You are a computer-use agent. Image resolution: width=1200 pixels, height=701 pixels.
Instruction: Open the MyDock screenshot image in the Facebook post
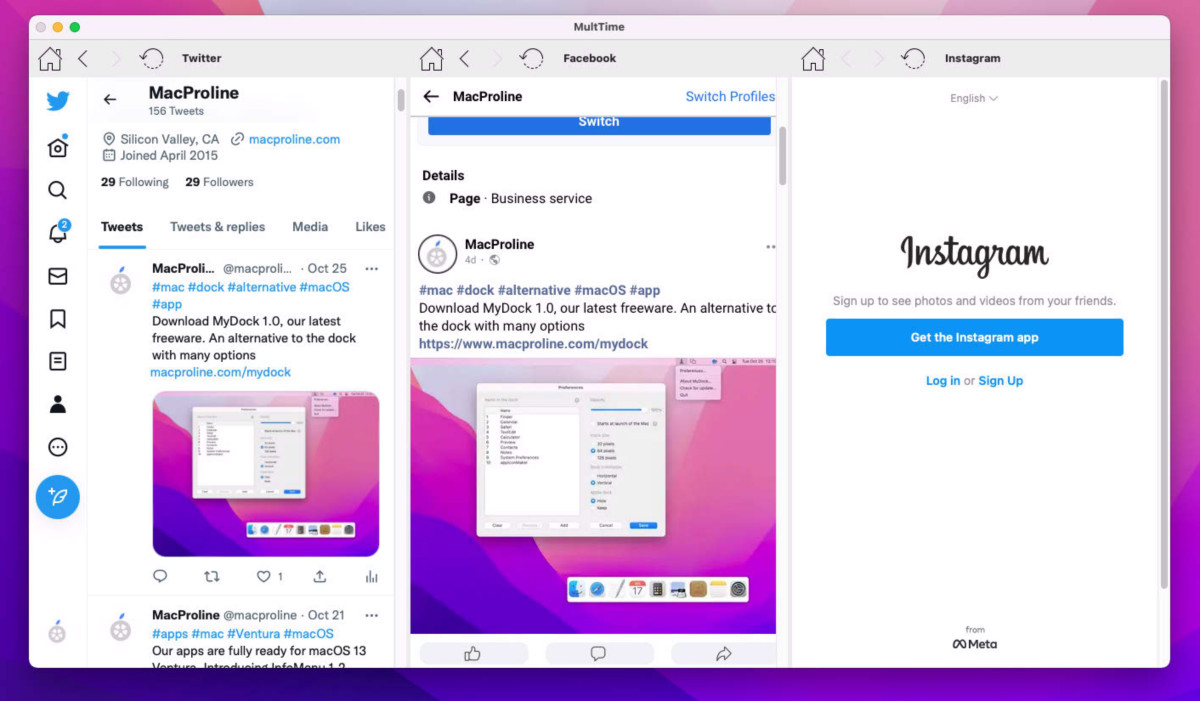click(594, 496)
